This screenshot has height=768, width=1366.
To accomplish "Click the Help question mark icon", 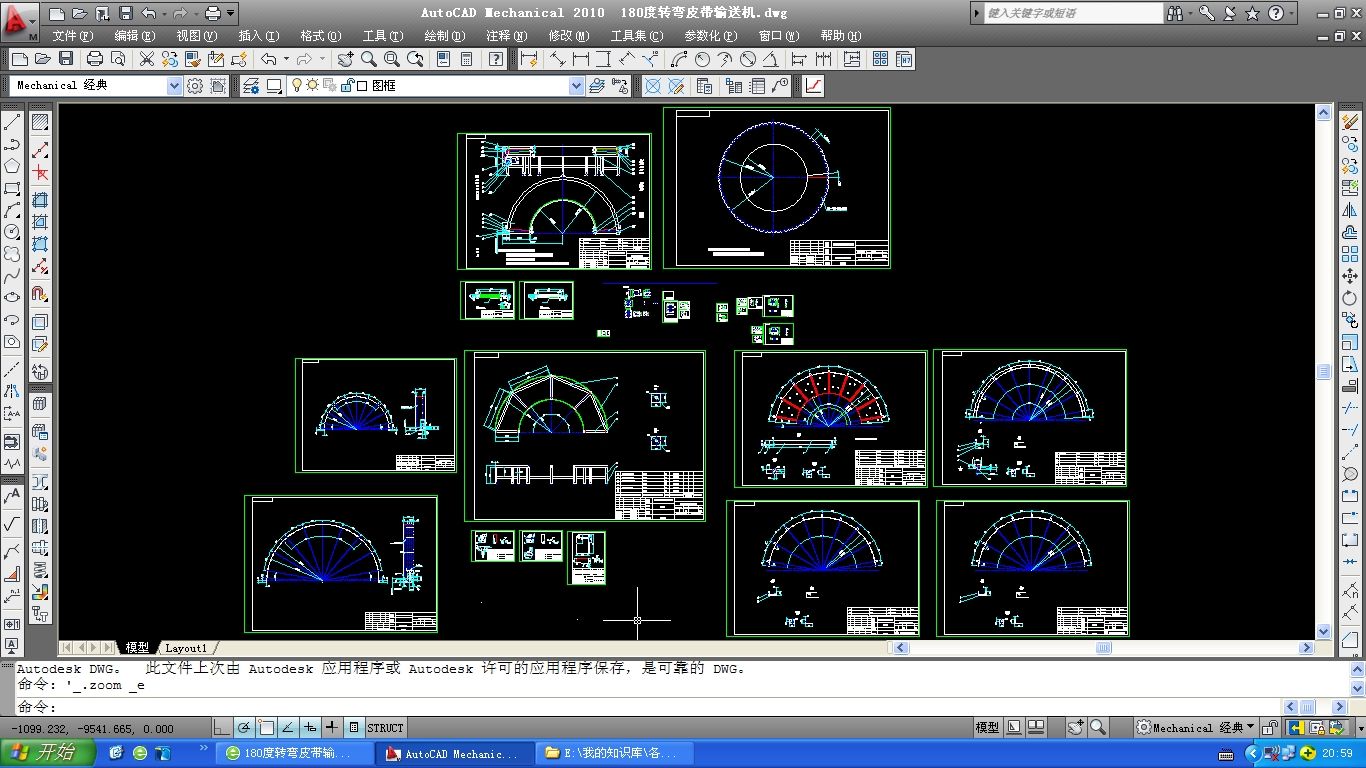I will coord(495,59).
